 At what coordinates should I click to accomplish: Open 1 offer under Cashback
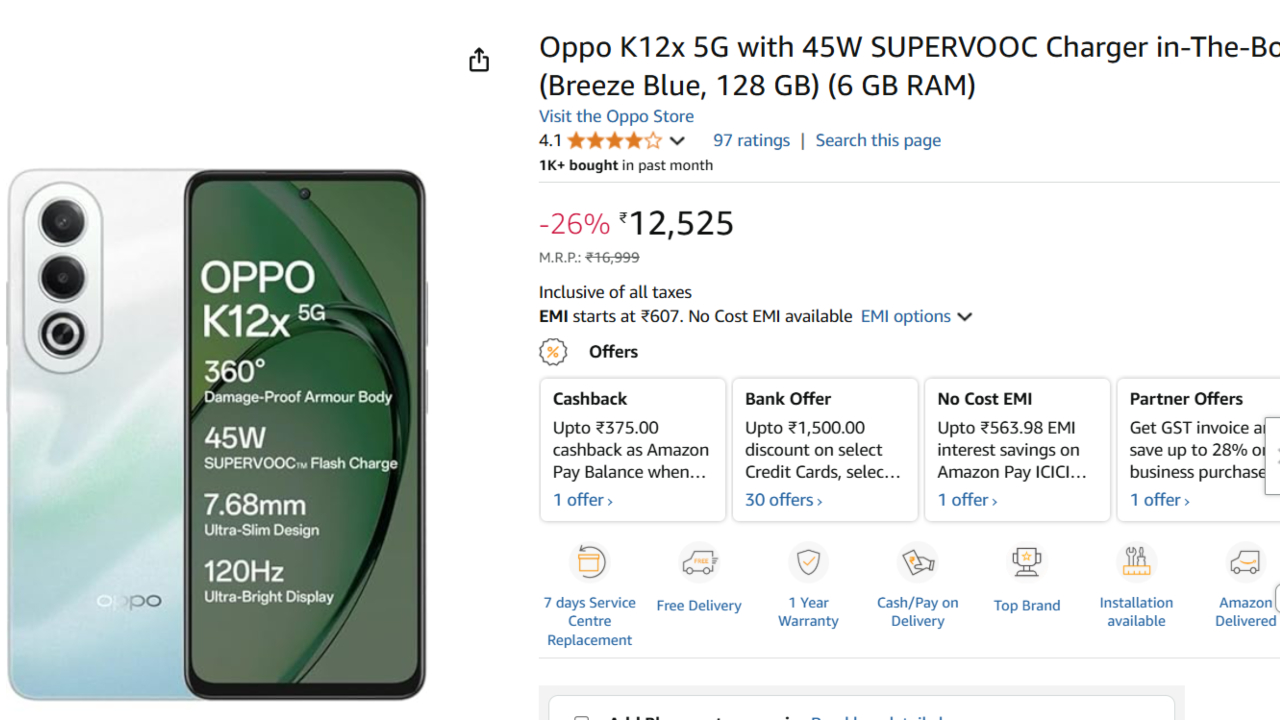coord(583,500)
